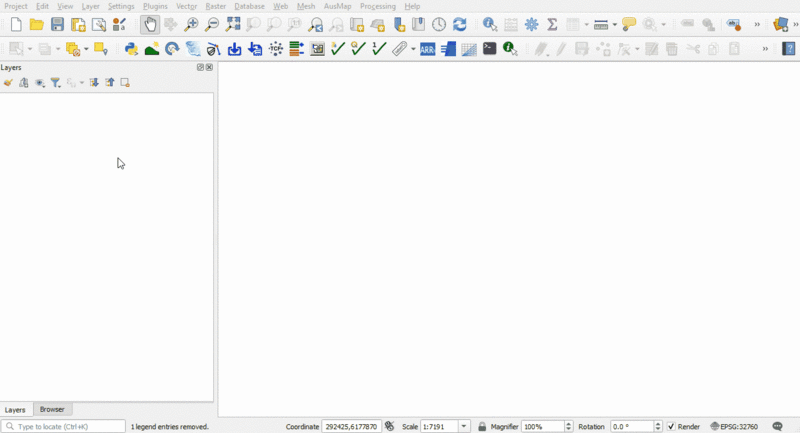
Task: Select the Pan Map hand tool
Action: coord(149,25)
